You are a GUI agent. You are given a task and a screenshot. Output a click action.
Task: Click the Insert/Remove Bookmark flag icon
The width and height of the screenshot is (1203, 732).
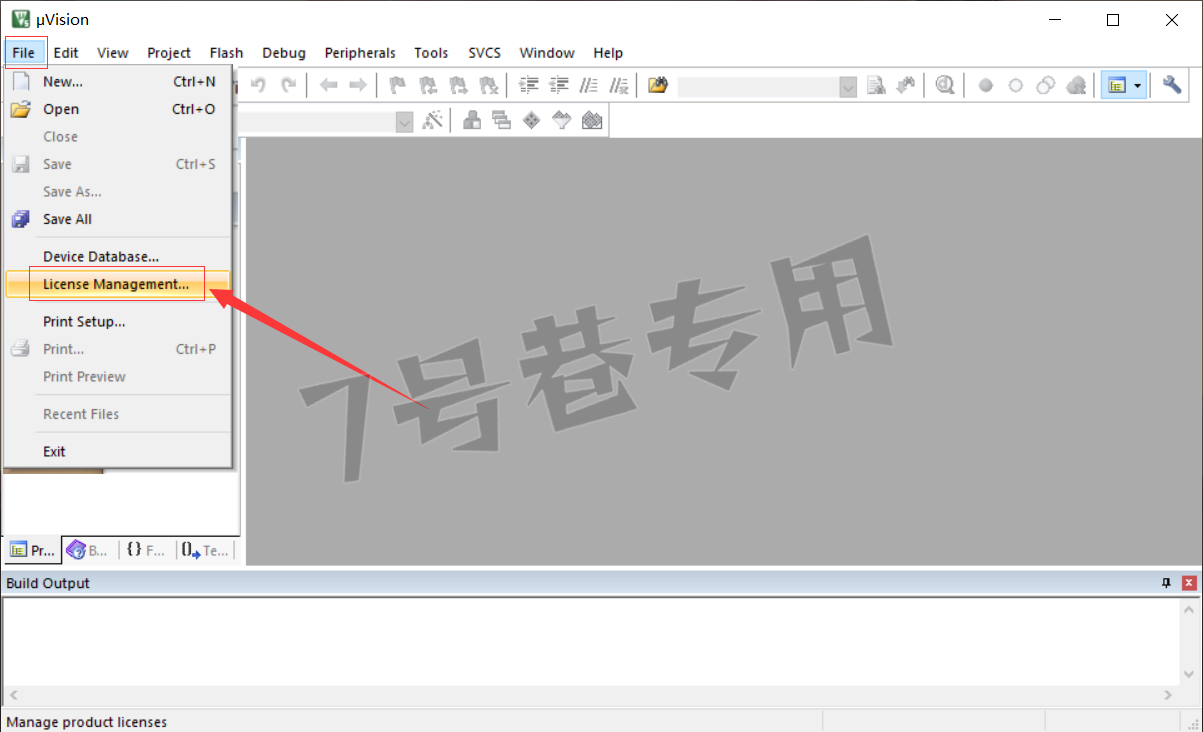pyautogui.click(x=397, y=85)
